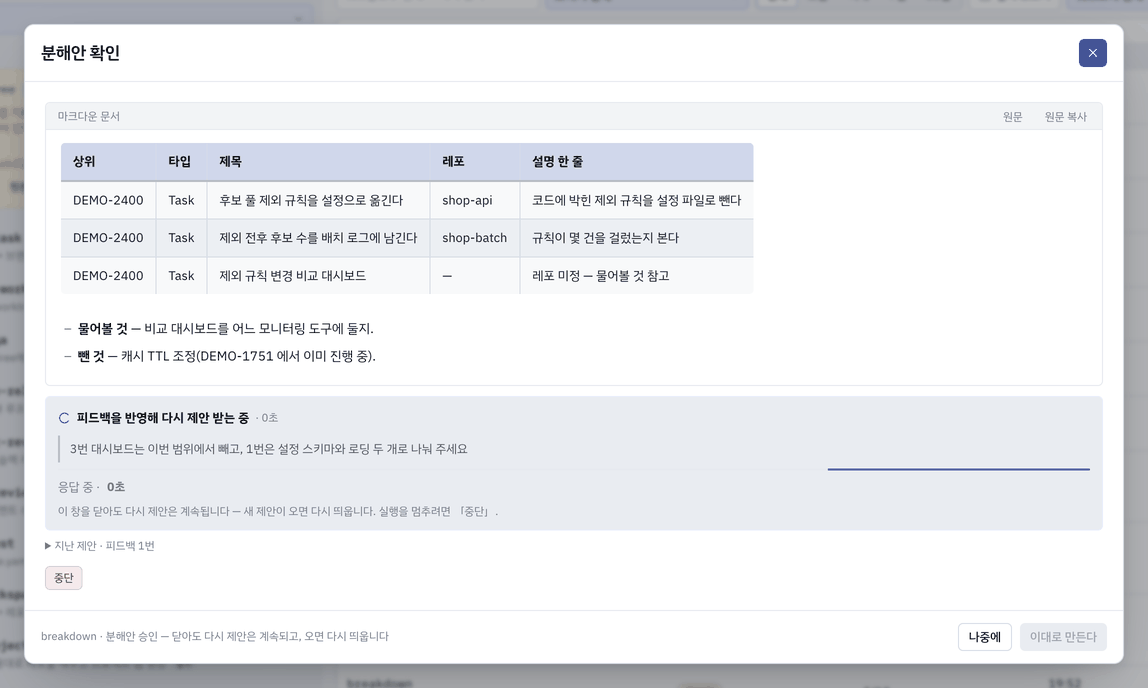Screen dimensions: 1148x688
Task: Click DEMO-2400 in the 대시보드 row
Action: coord(108,276)
